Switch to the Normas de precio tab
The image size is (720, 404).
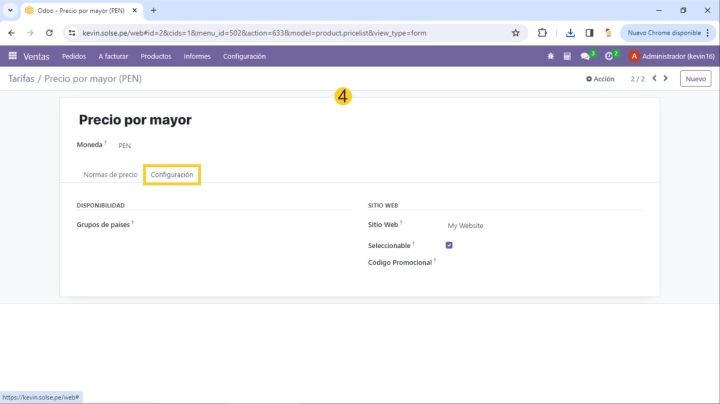click(110, 174)
